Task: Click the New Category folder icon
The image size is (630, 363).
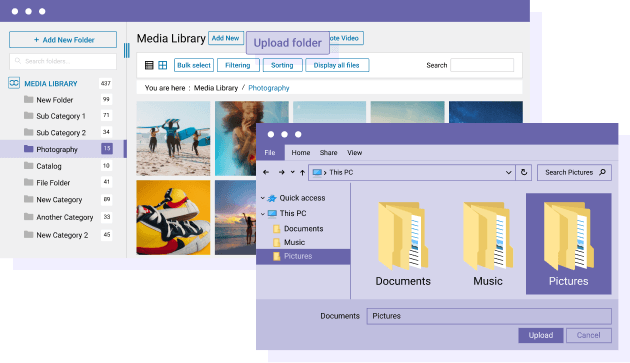Action: 29,199
